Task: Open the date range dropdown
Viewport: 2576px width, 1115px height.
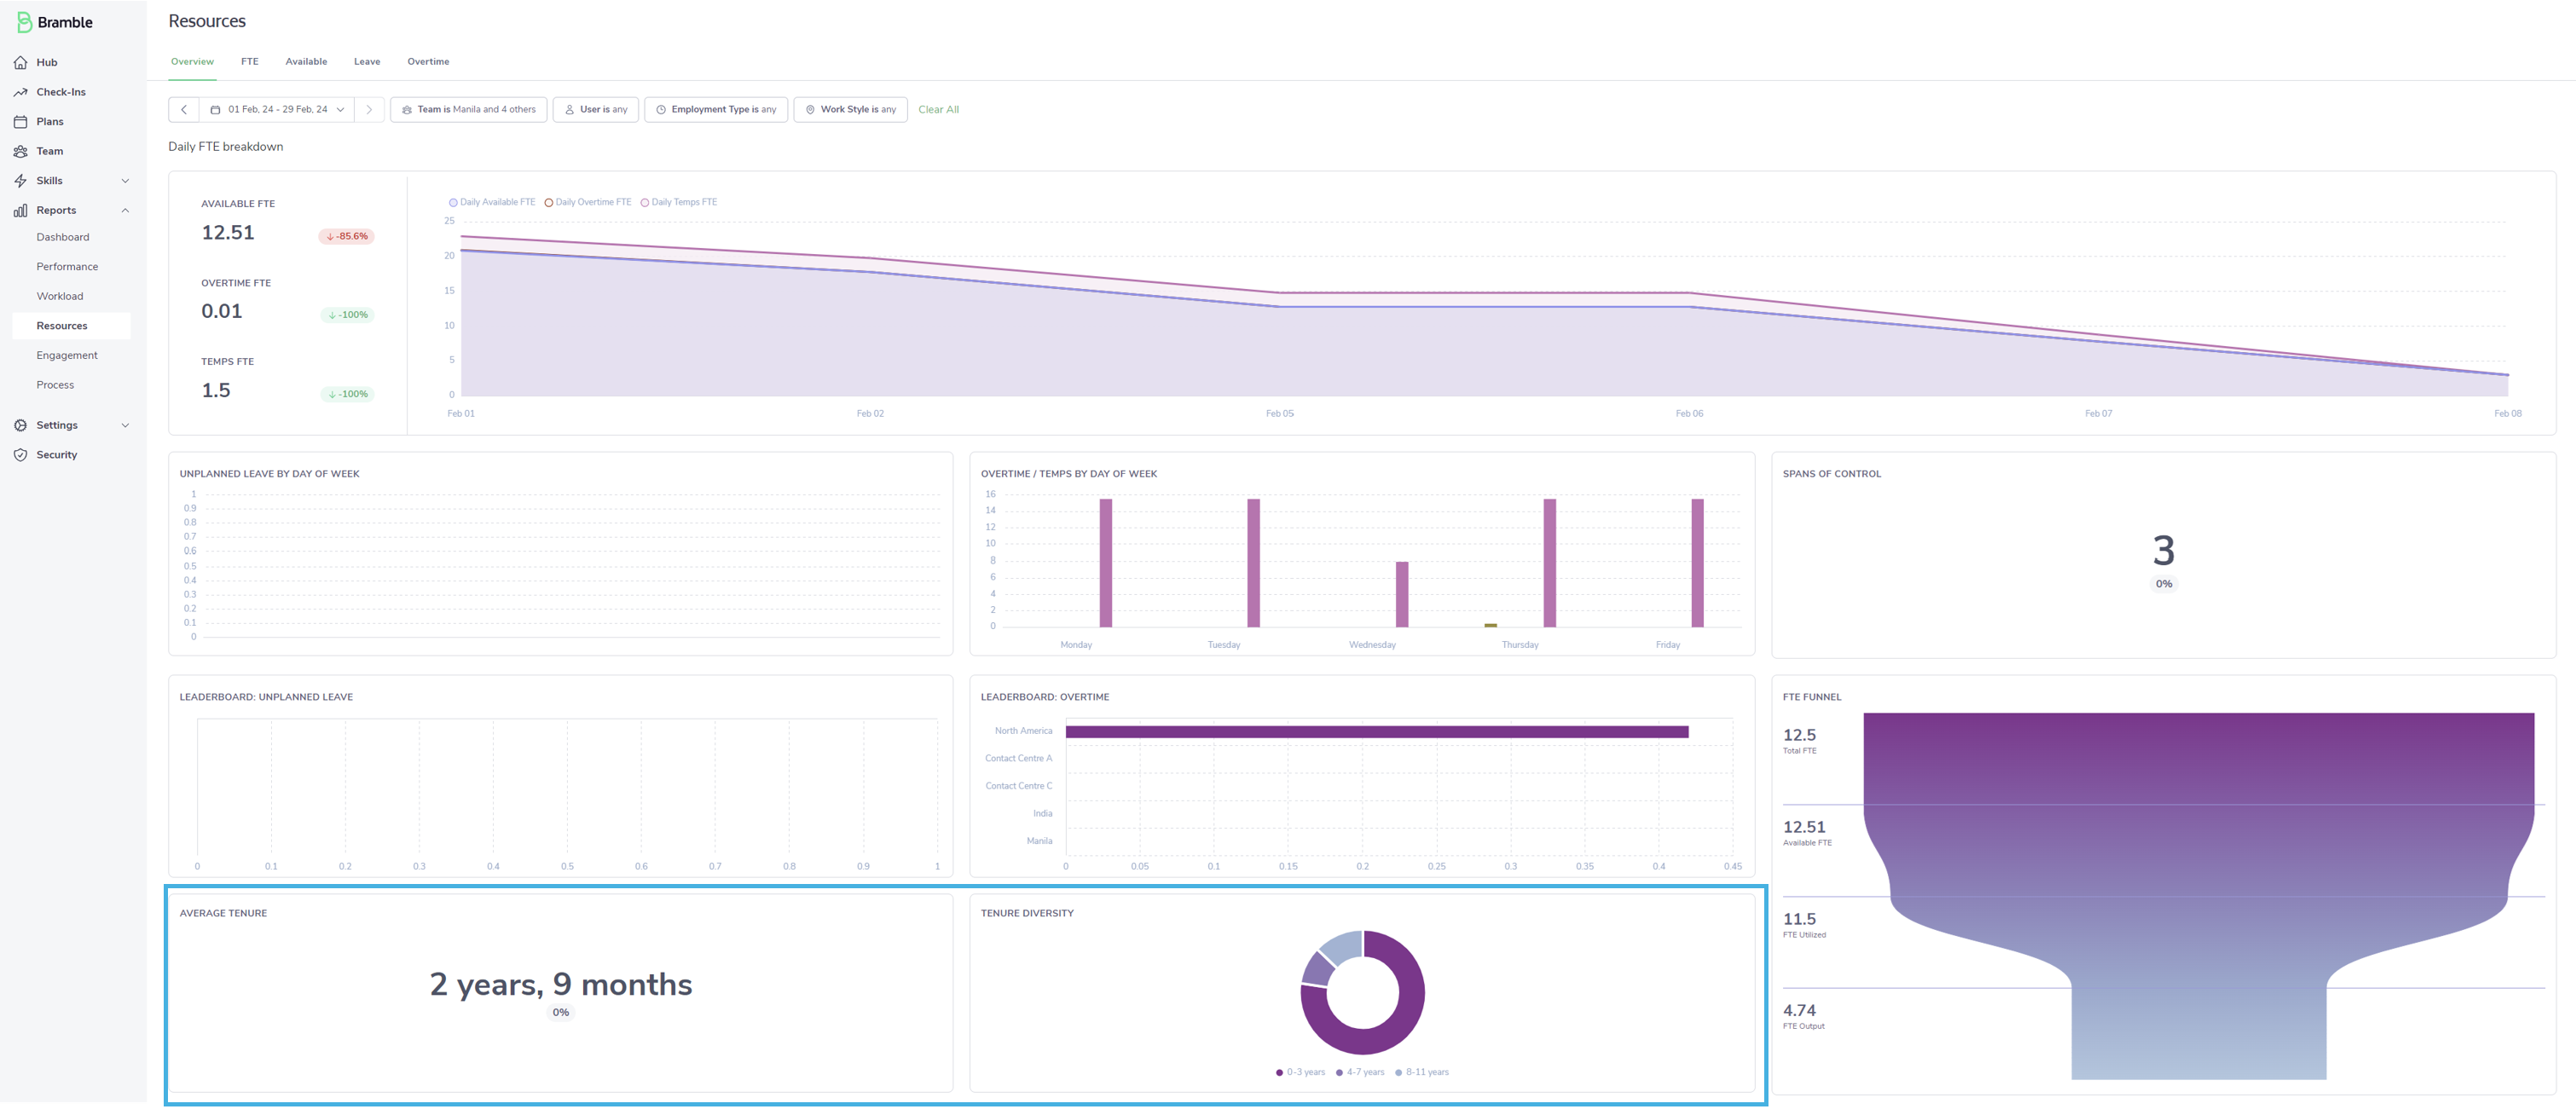Action: [277, 110]
